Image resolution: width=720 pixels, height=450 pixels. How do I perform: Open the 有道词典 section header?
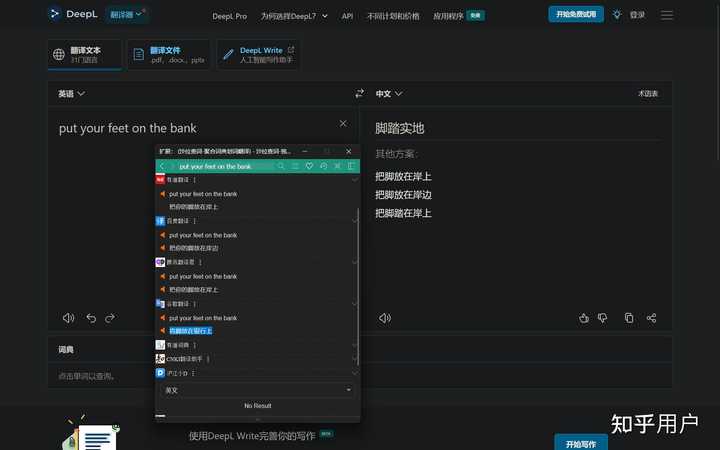tap(178, 345)
